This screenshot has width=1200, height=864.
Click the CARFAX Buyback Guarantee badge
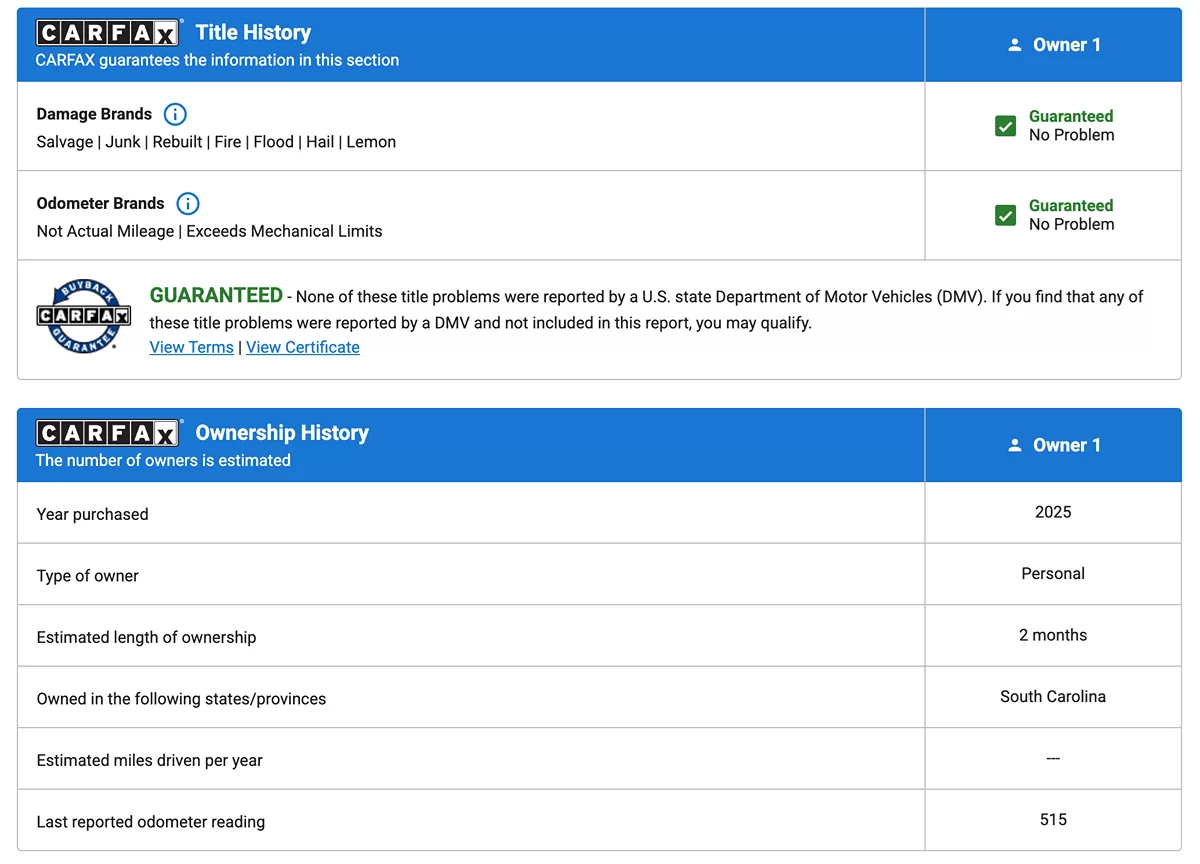pos(84,315)
